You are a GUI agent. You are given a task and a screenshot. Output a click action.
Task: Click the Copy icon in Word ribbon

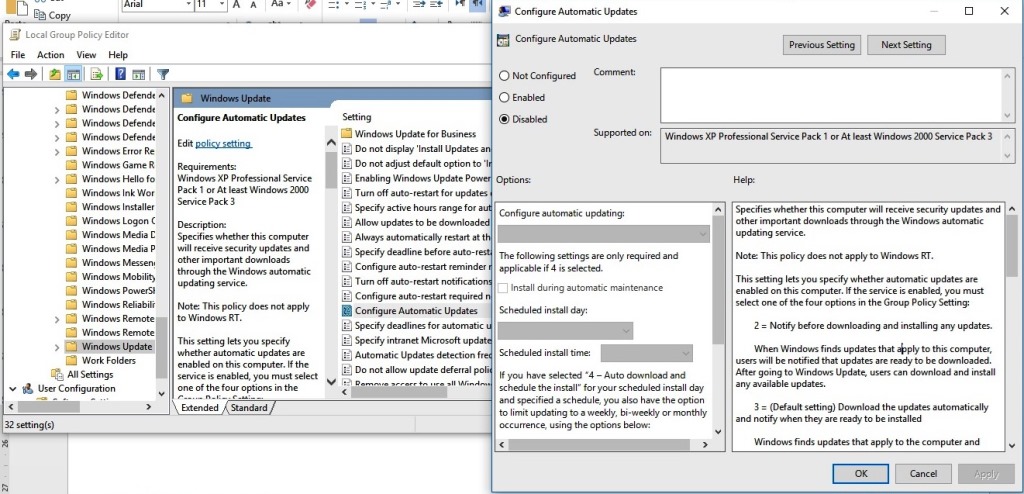(39, 14)
